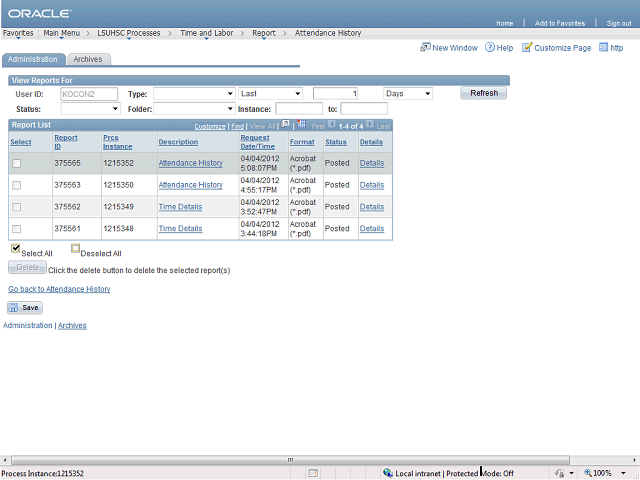Viewport: 640px width, 480px height.
Task: Click the Local intranet globe icon
Action: [x=388, y=473]
